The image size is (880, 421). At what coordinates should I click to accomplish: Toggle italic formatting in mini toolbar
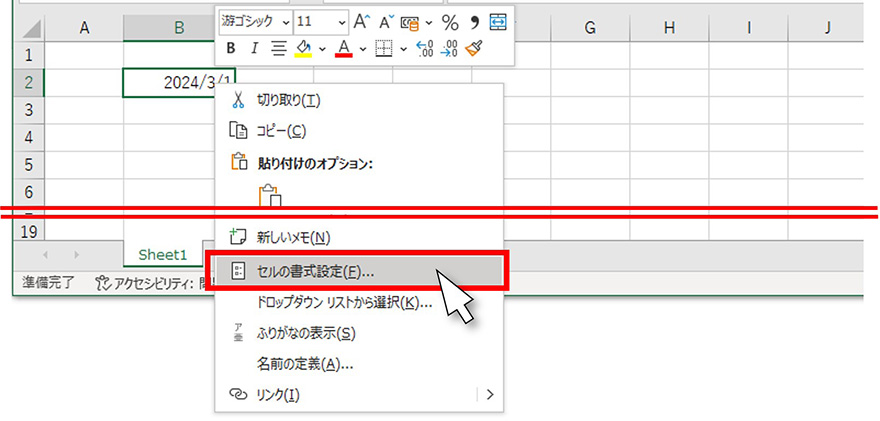click(x=254, y=48)
